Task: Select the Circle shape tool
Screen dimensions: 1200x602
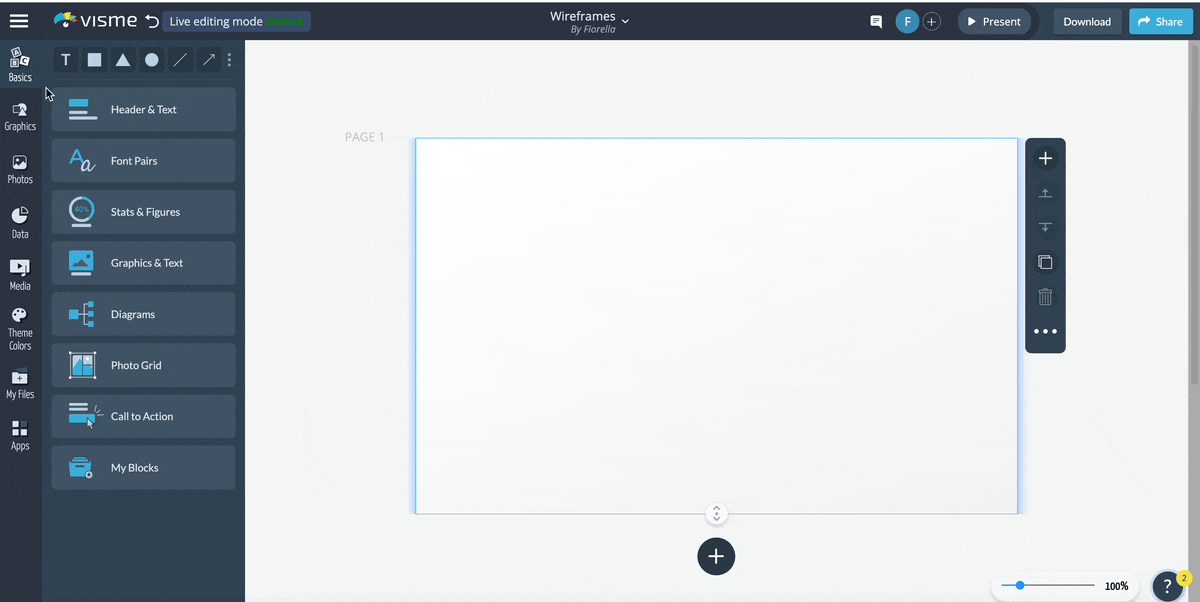Action: [x=151, y=60]
